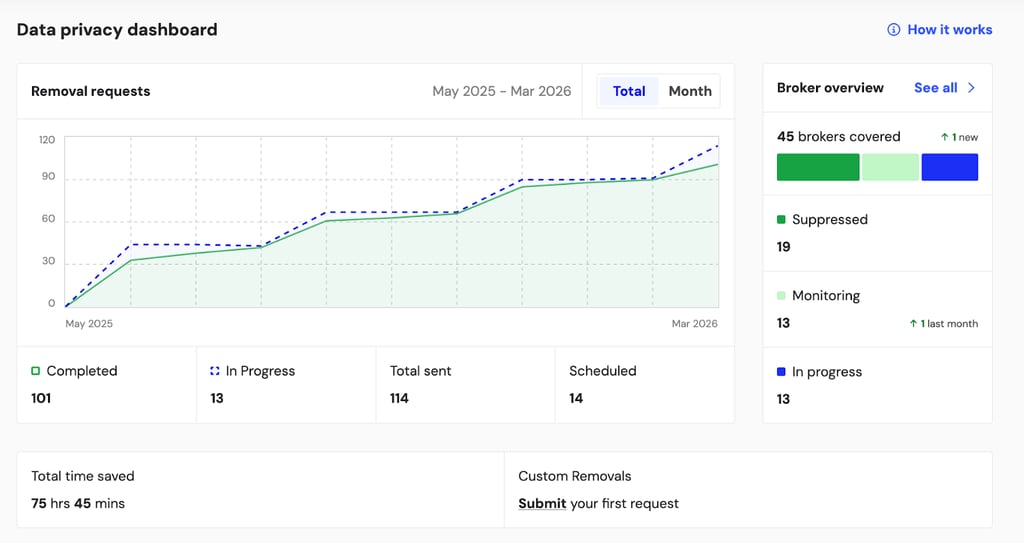The image size is (1024, 543).
Task: Click the Total sent label
Action: [x=421, y=370]
